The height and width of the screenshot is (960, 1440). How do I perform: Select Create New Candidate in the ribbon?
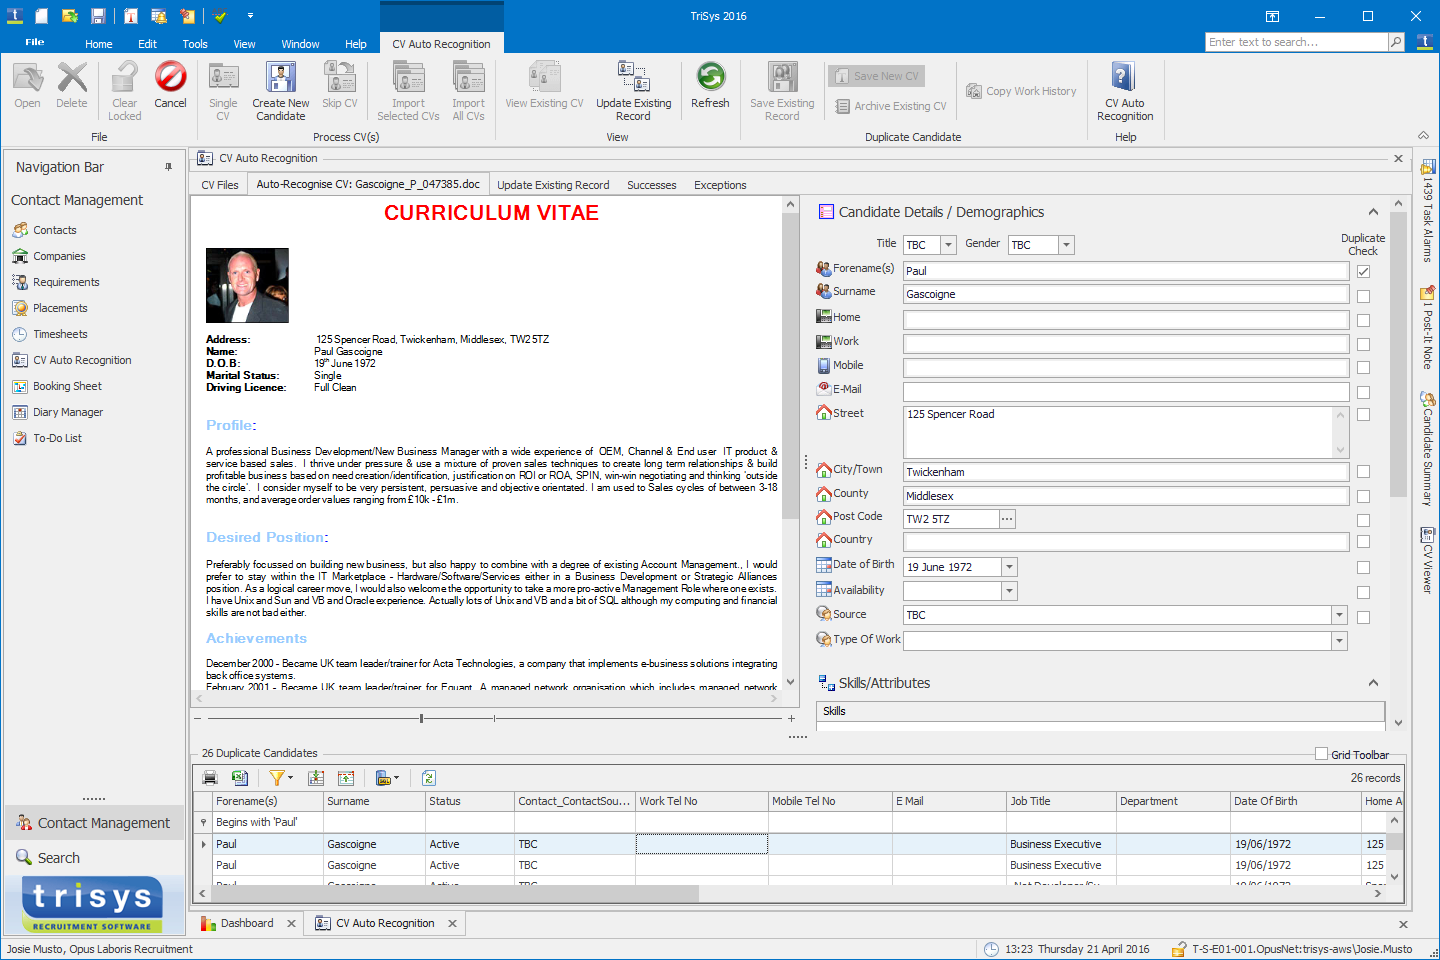click(x=280, y=88)
